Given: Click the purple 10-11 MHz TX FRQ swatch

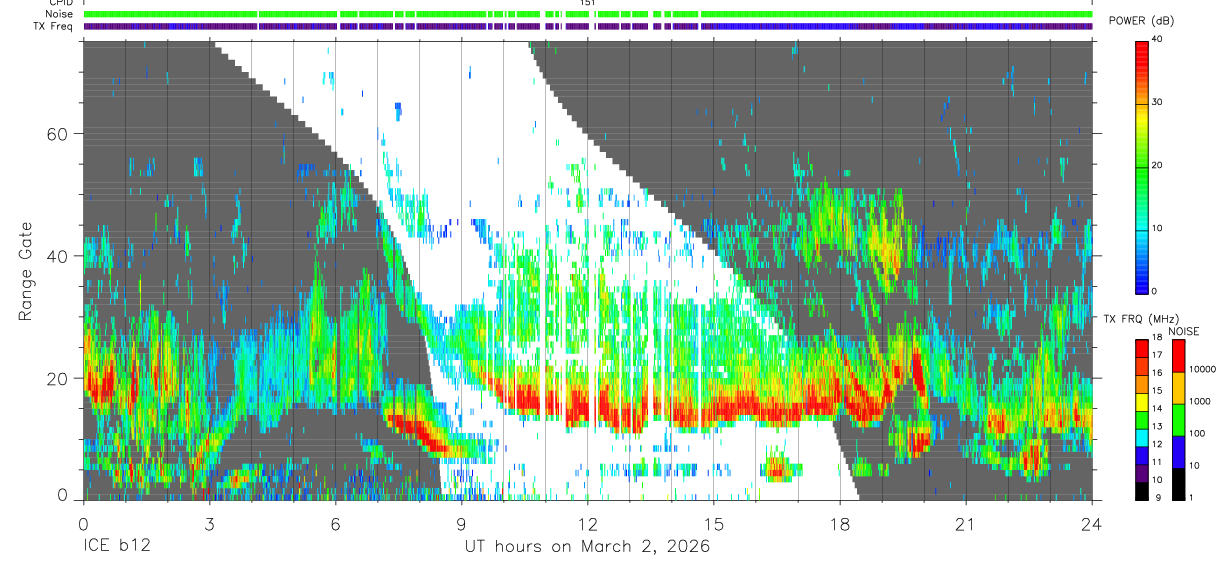Looking at the screenshot, I should [x=1141, y=473].
